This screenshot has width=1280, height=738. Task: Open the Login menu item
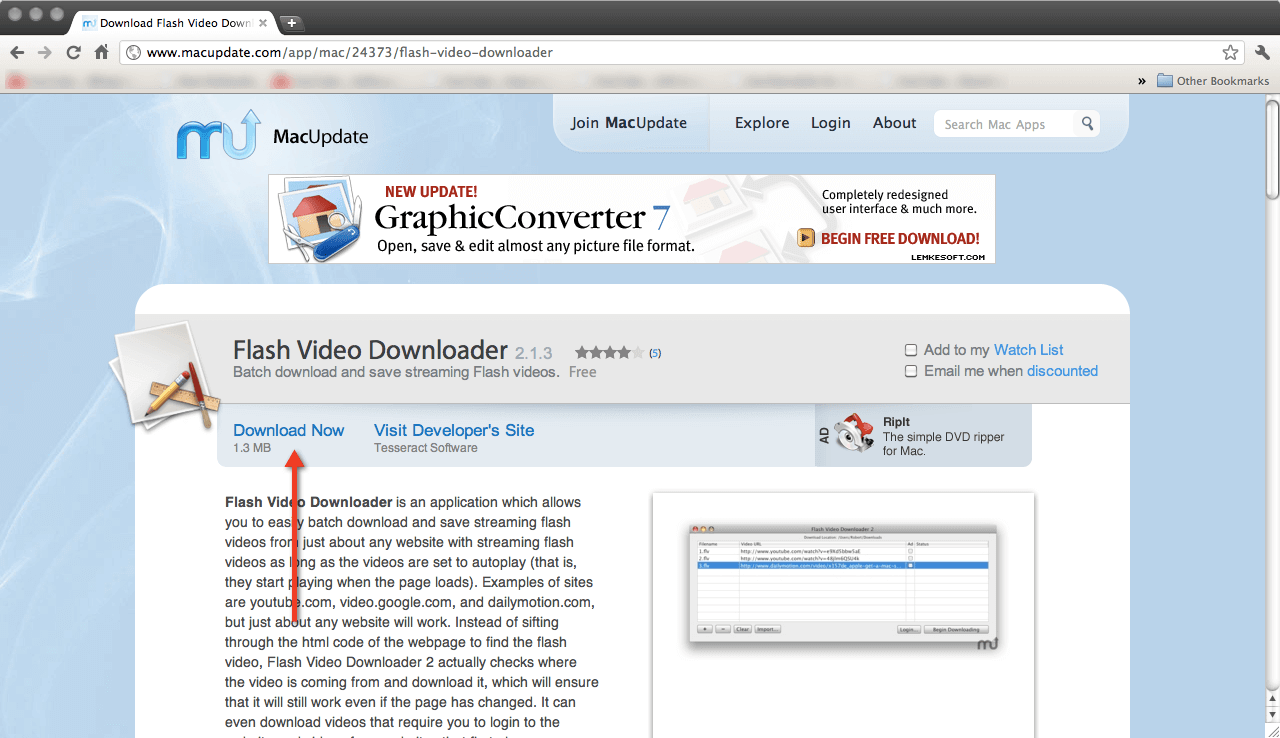click(x=831, y=123)
